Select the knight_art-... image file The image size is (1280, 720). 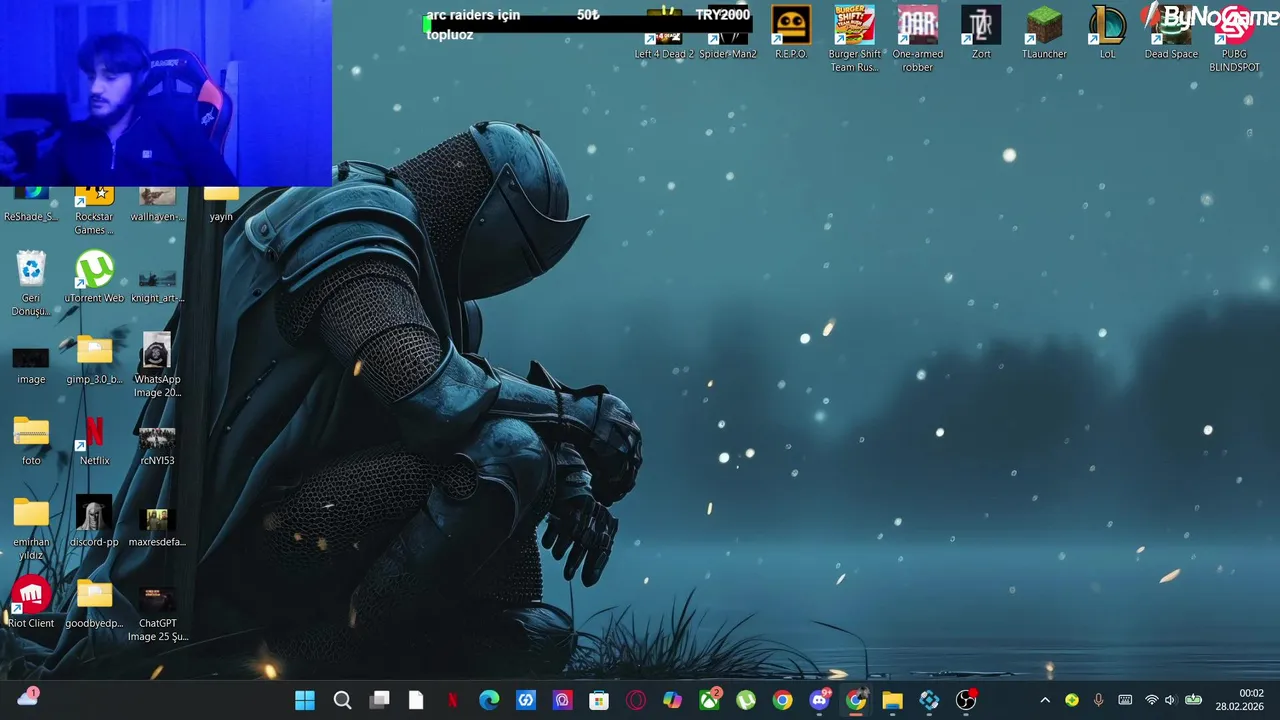(x=157, y=284)
